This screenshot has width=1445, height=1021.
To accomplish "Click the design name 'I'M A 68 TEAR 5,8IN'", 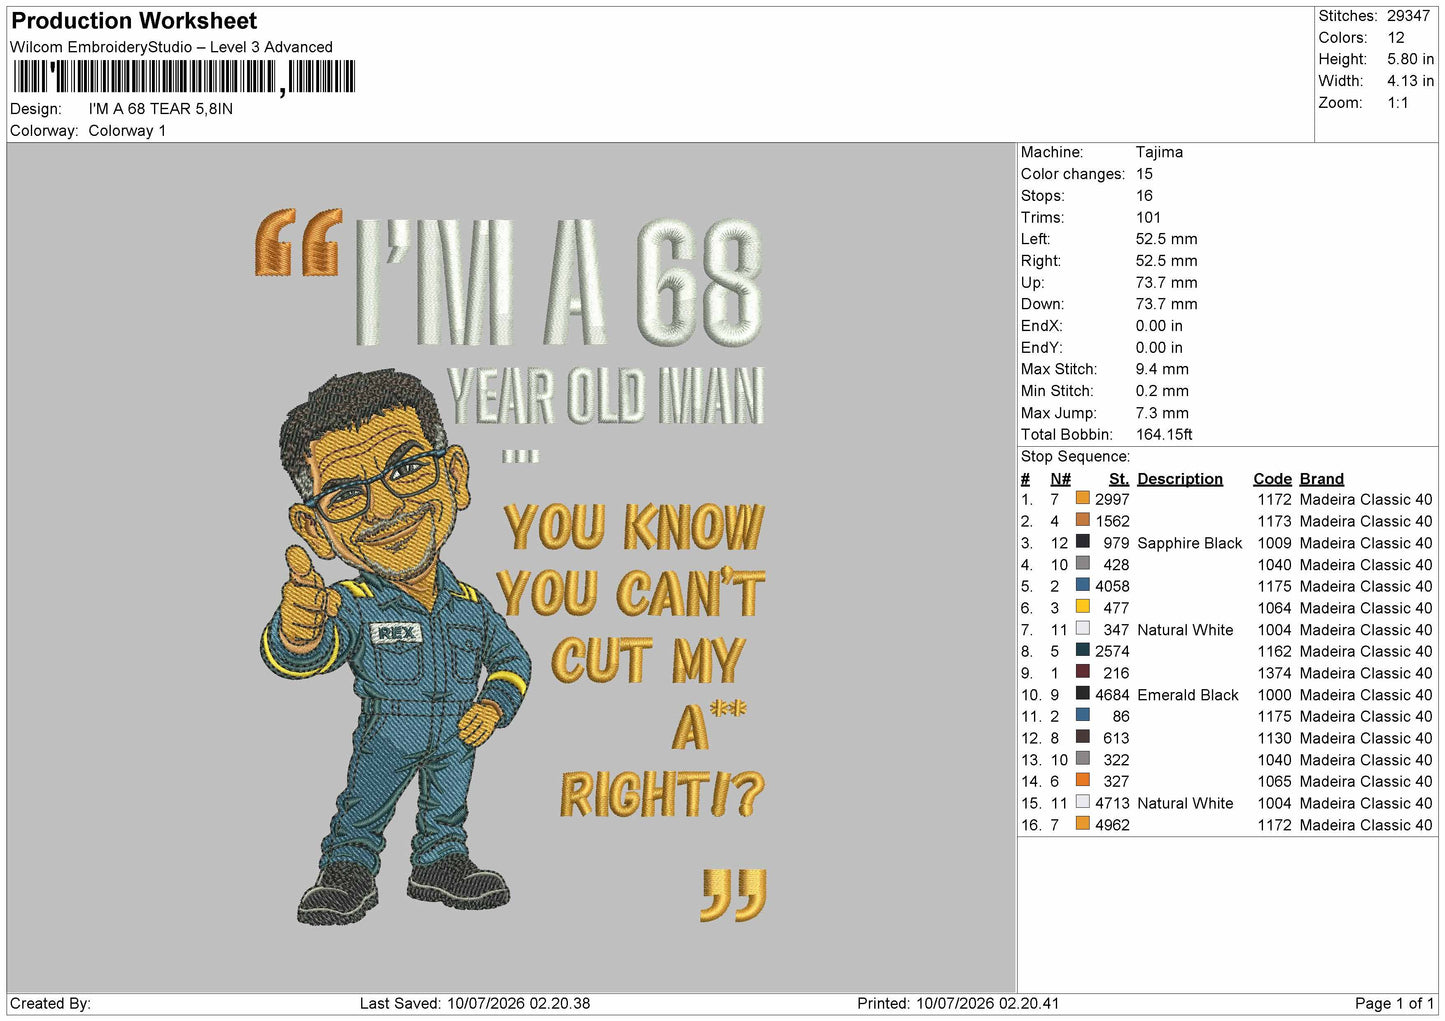I will click(x=161, y=109).
